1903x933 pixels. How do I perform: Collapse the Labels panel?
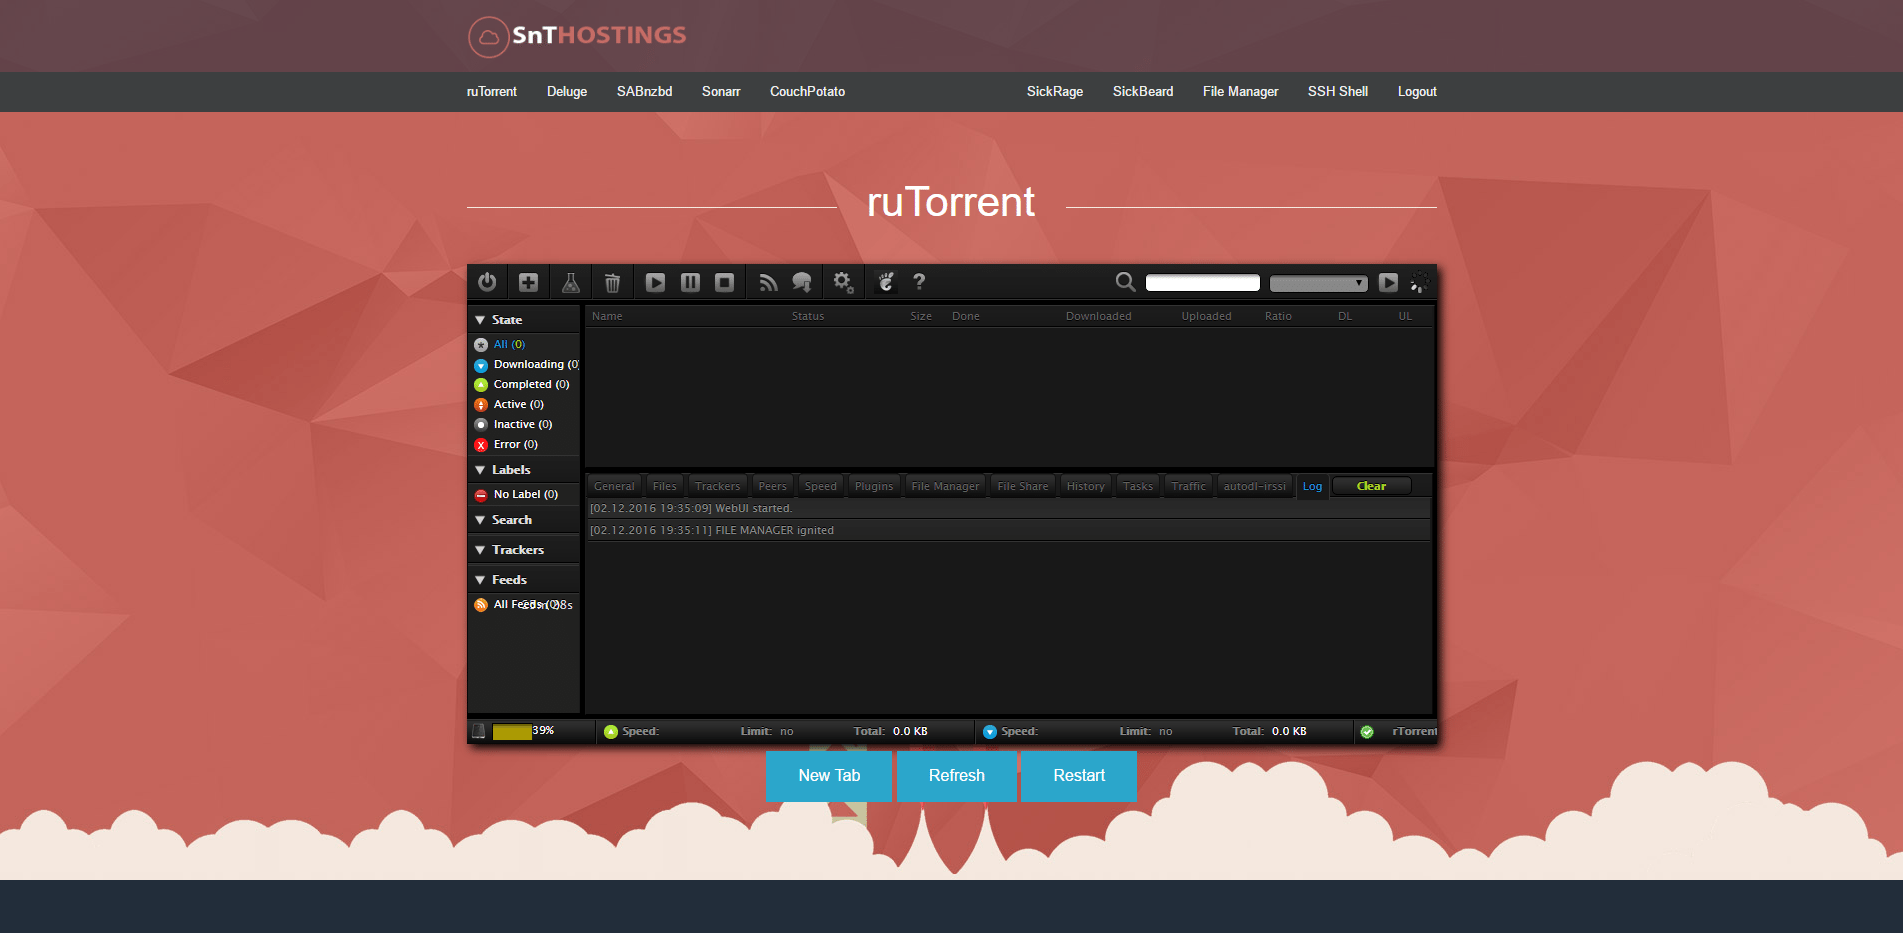click(524, 470)
